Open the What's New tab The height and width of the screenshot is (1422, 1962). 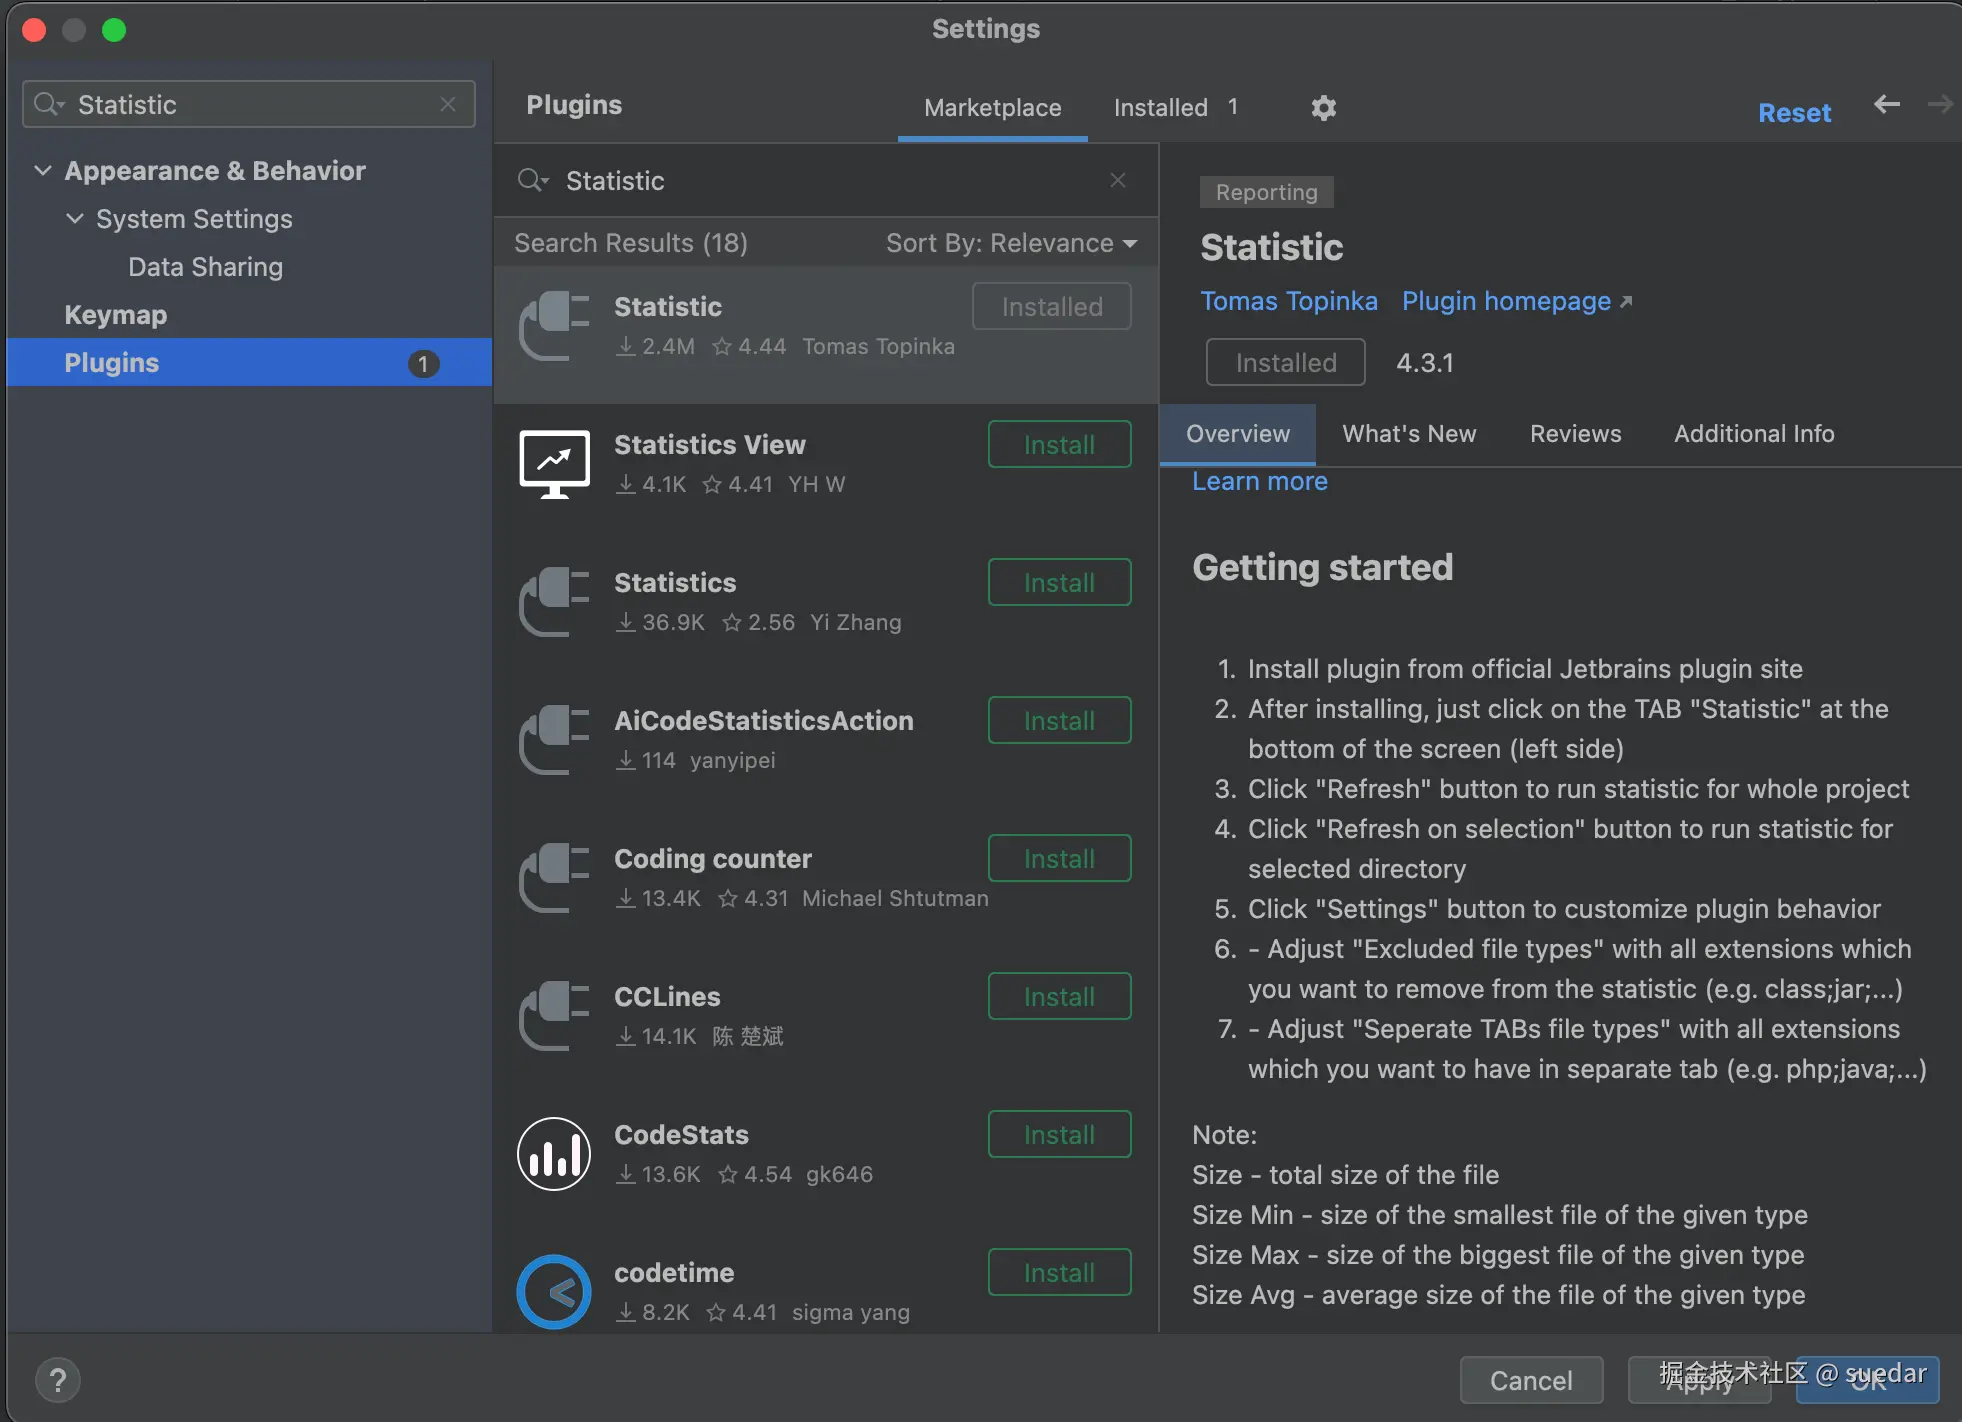(1408, 434)
